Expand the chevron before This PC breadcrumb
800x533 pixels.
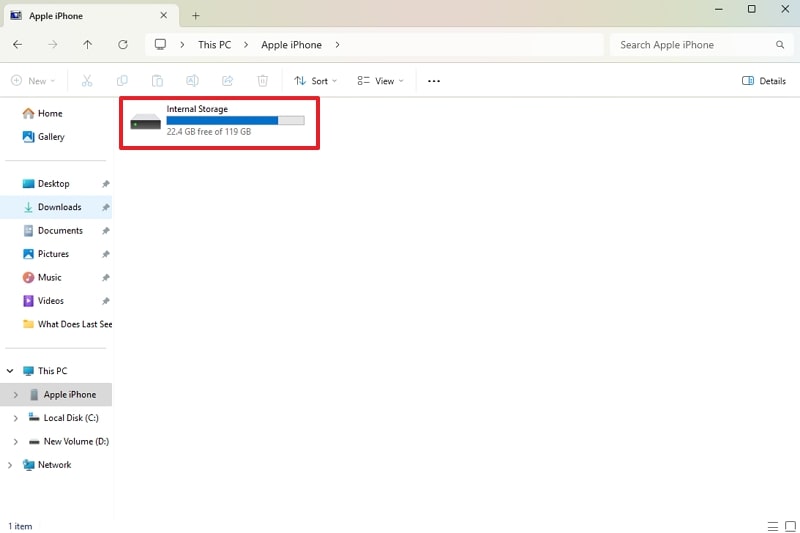point(182,45)
